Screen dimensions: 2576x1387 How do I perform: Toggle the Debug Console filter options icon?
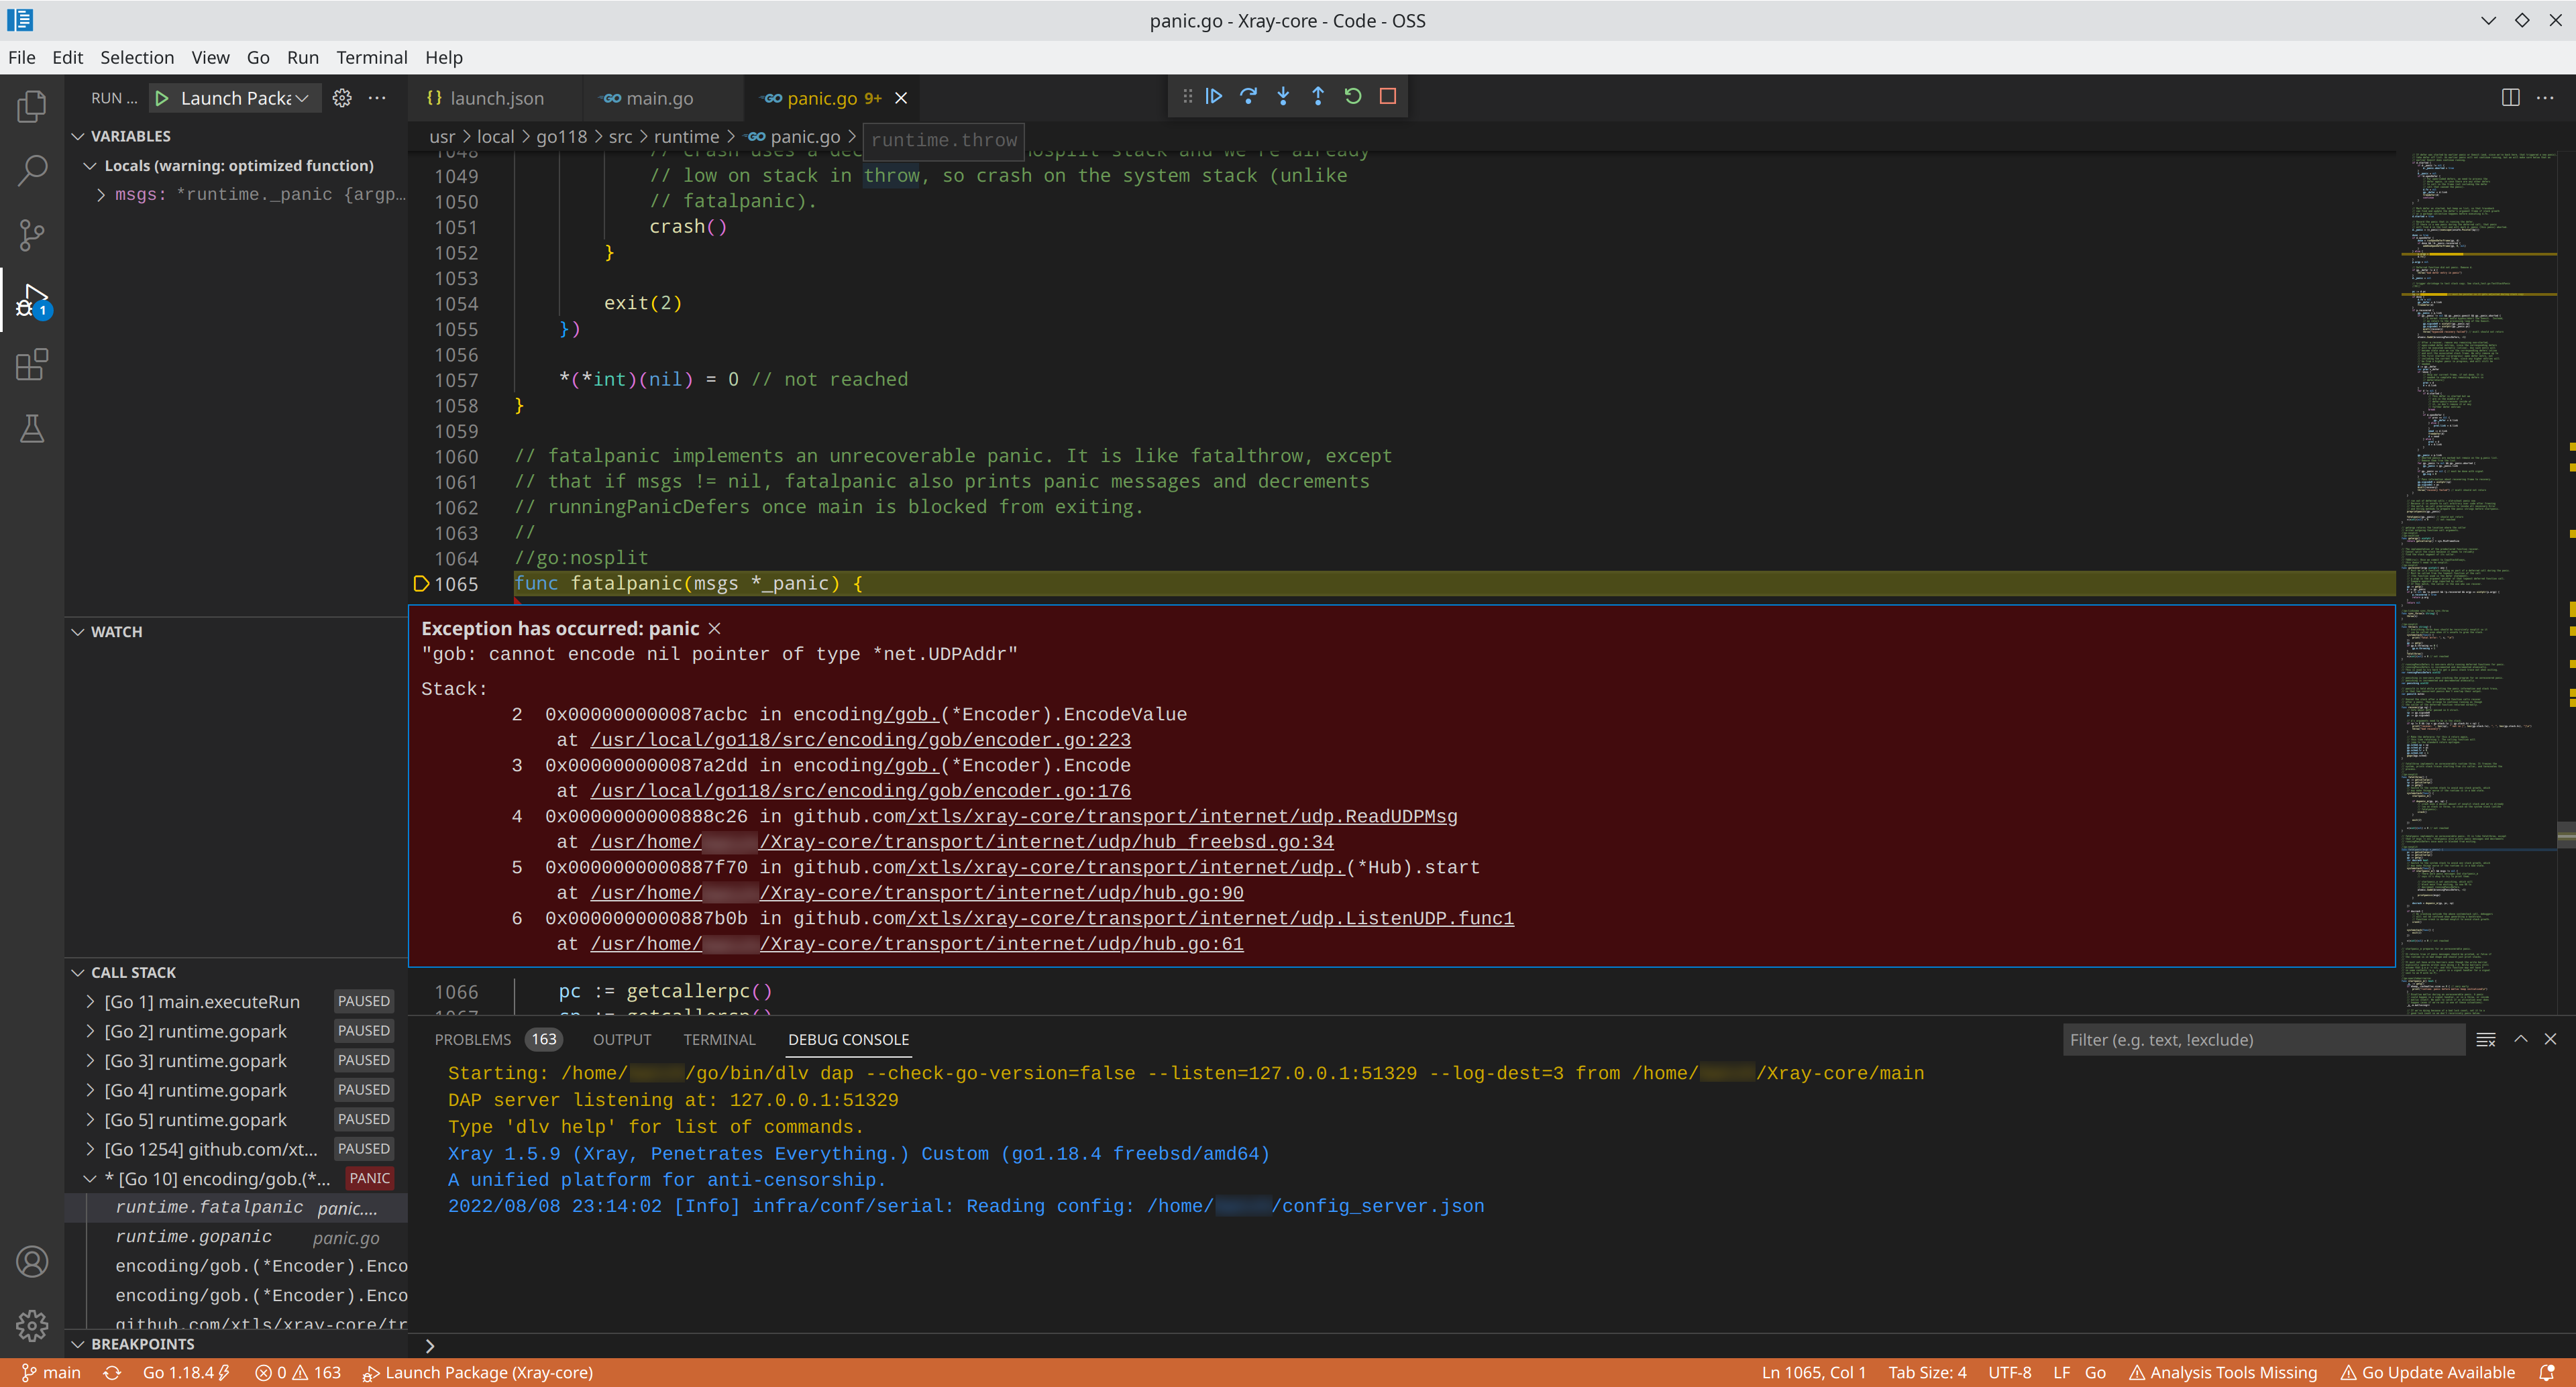2486,1039
